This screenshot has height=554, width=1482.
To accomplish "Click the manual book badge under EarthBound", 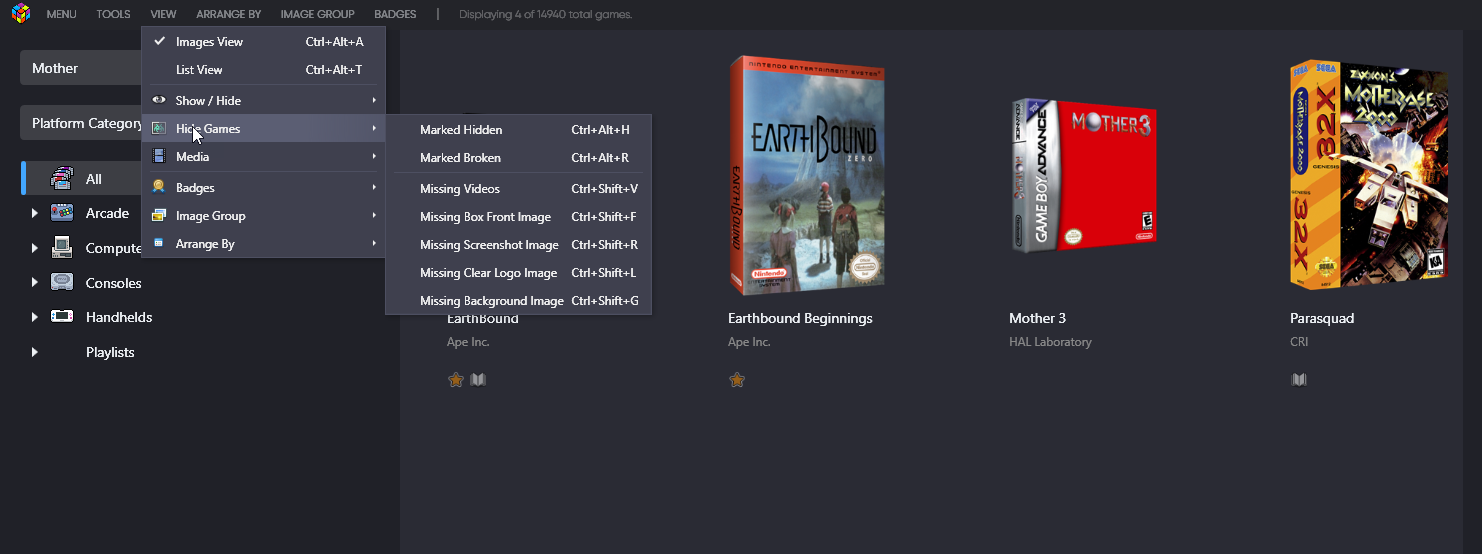I will (x=478, y=380).
